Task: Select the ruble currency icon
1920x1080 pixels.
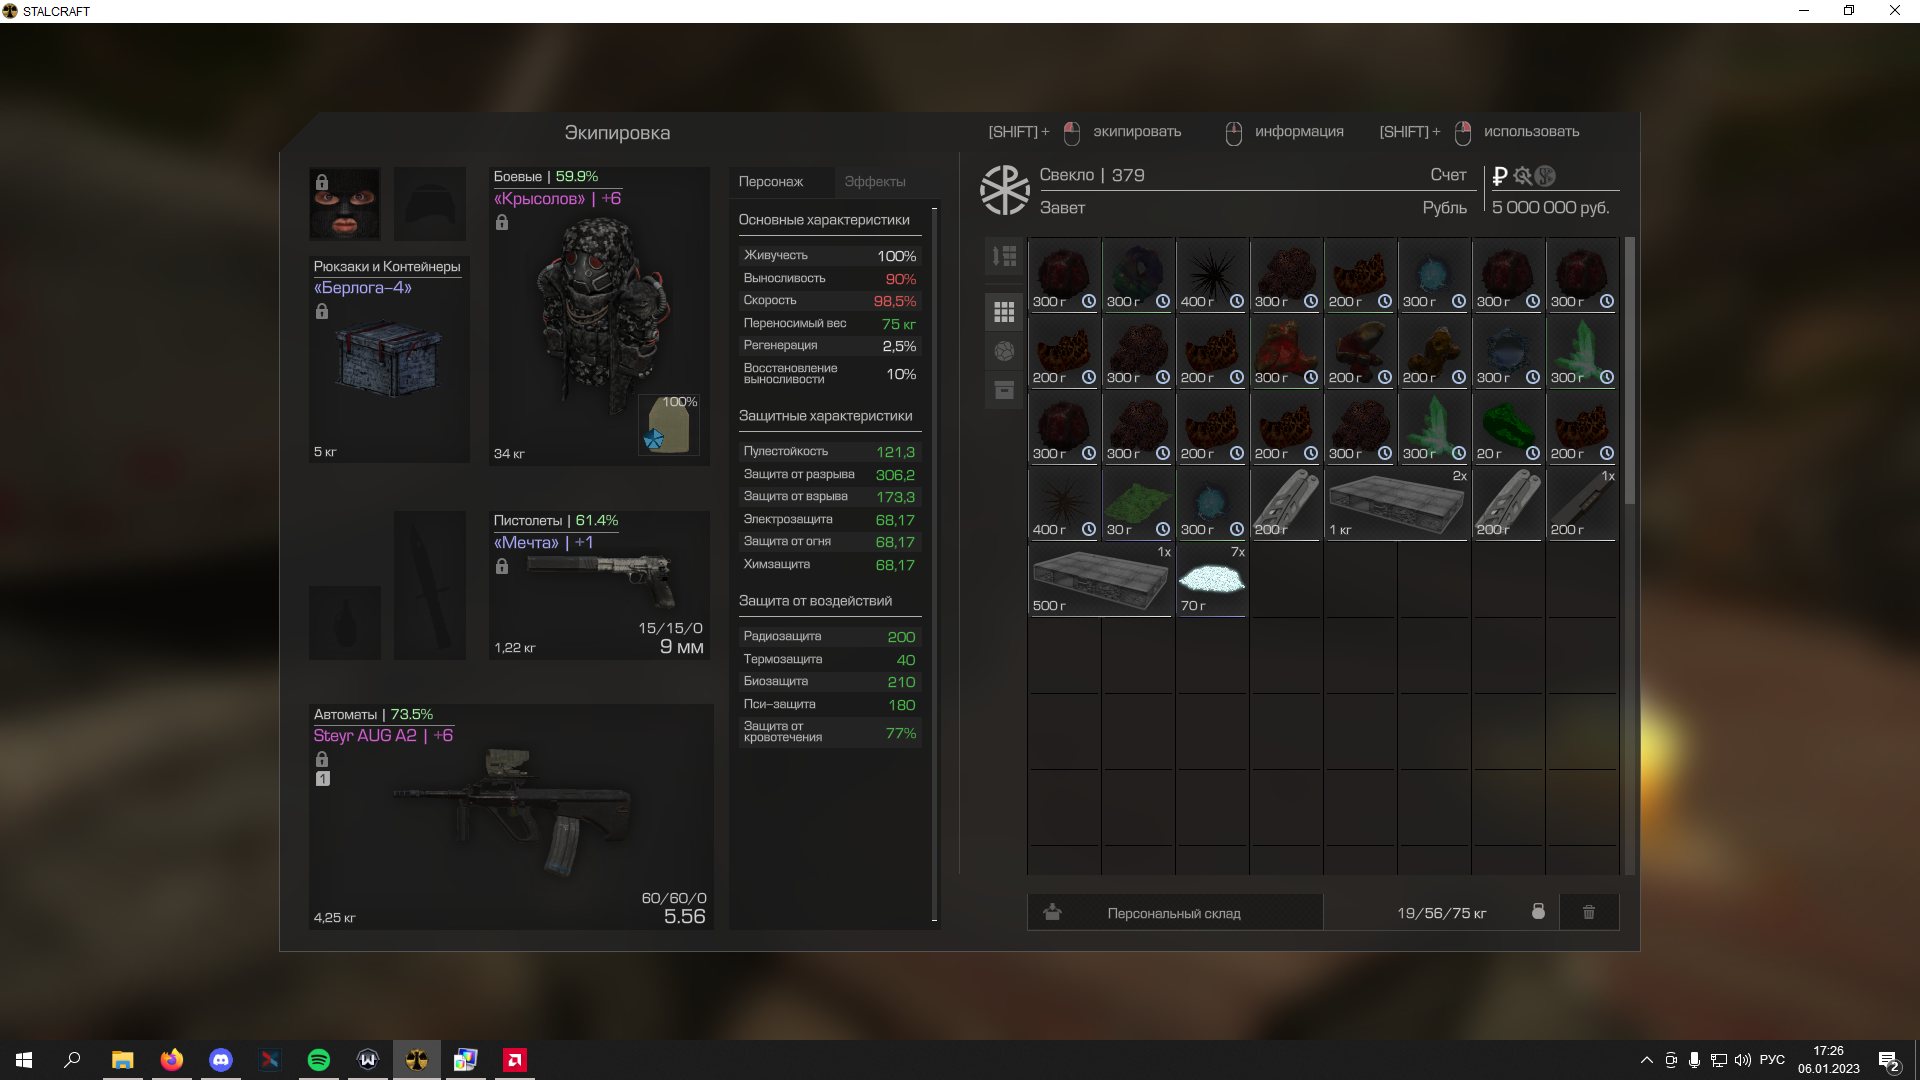Action: tap(1499, 176)
